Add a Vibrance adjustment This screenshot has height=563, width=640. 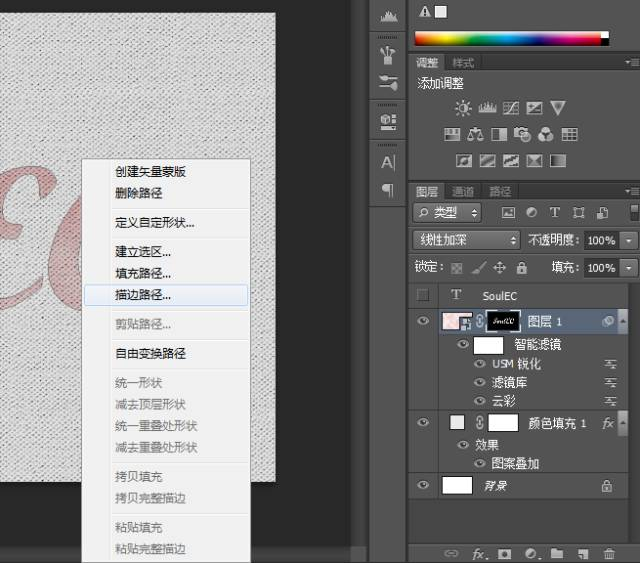558,108
